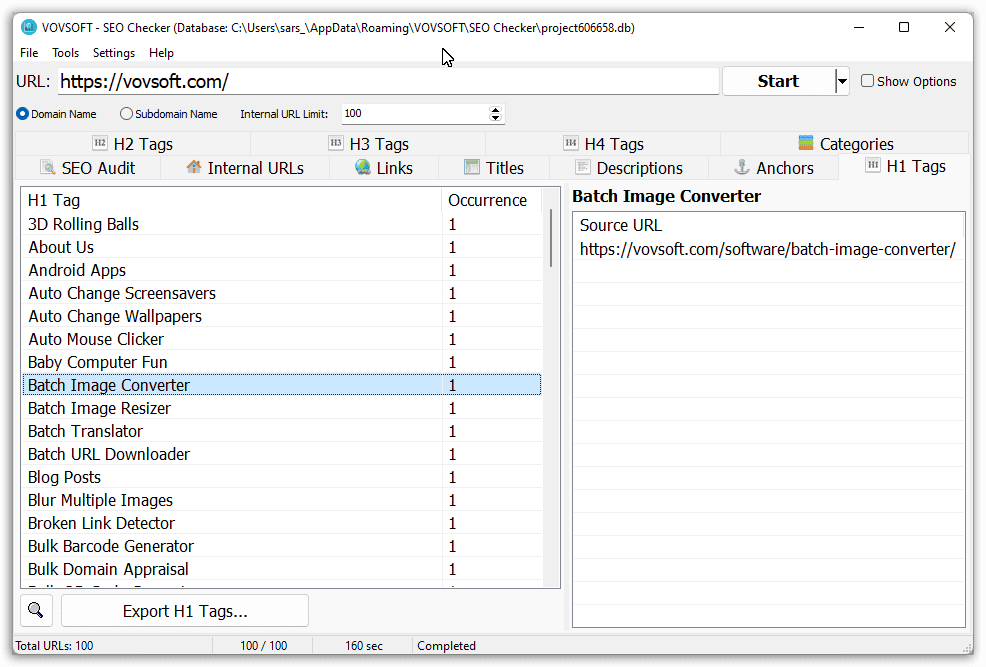Viewport: 986px width, 667px height.
Task: Switch to the Categories tab
Action: [845, 143]
